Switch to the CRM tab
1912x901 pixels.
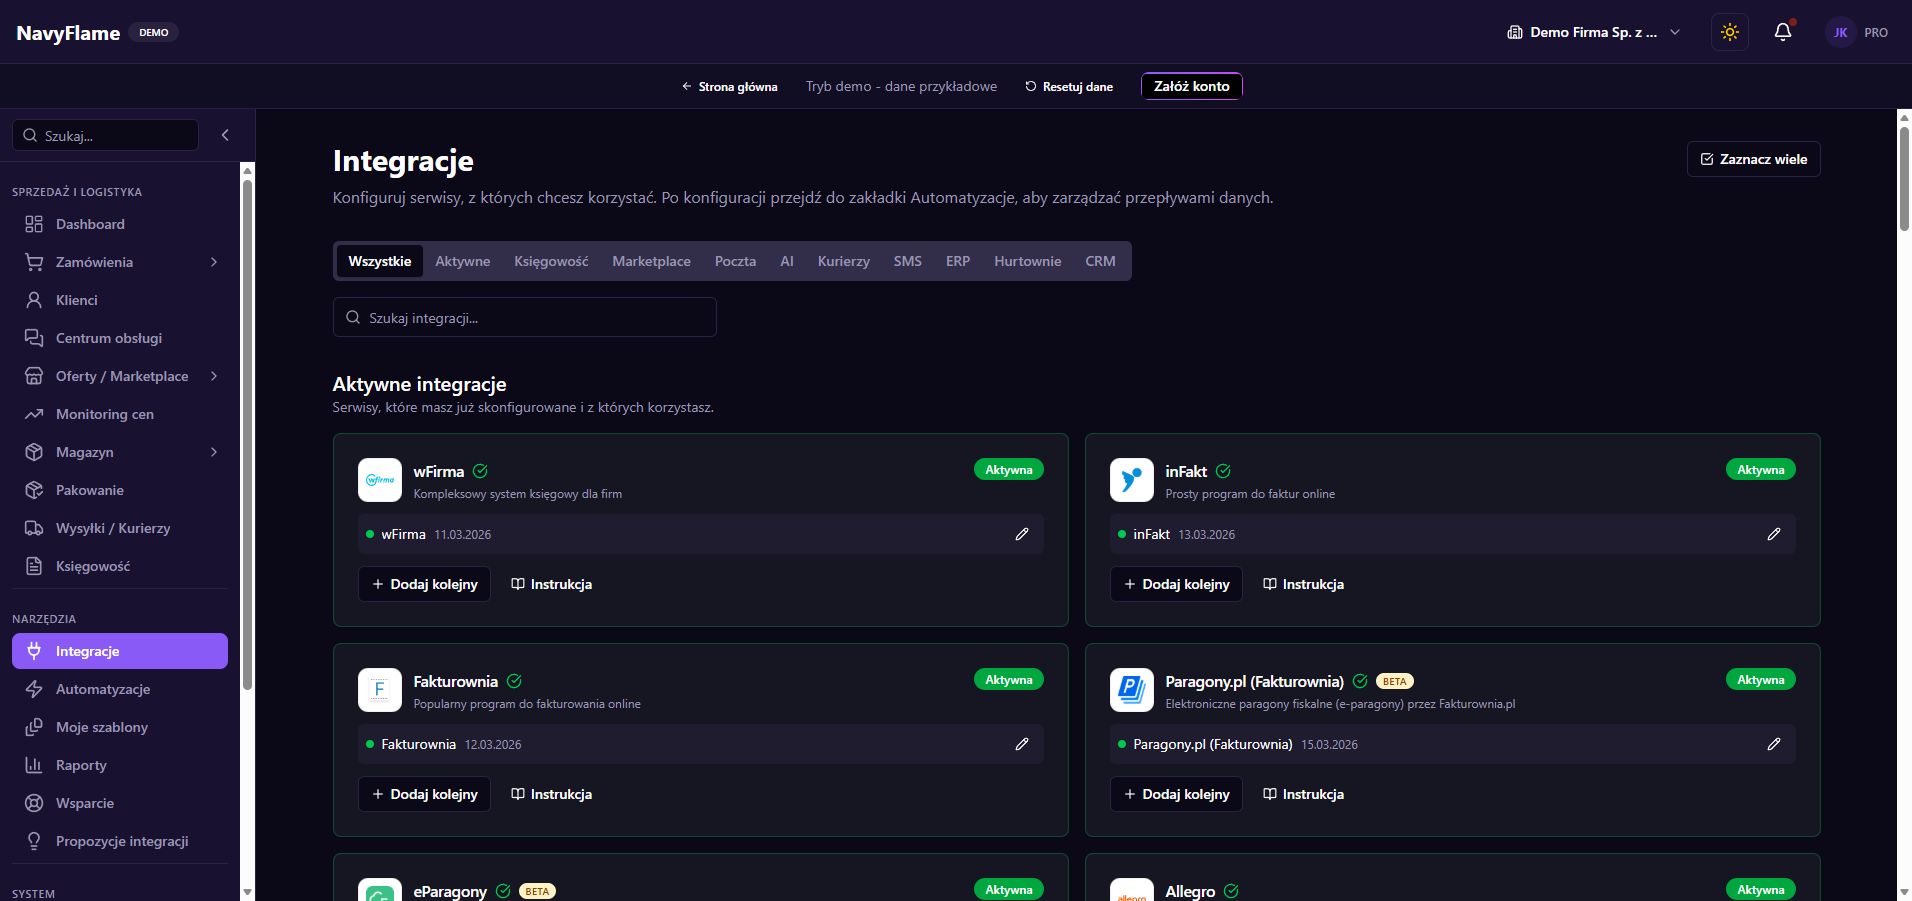(x=1100, y=261)
